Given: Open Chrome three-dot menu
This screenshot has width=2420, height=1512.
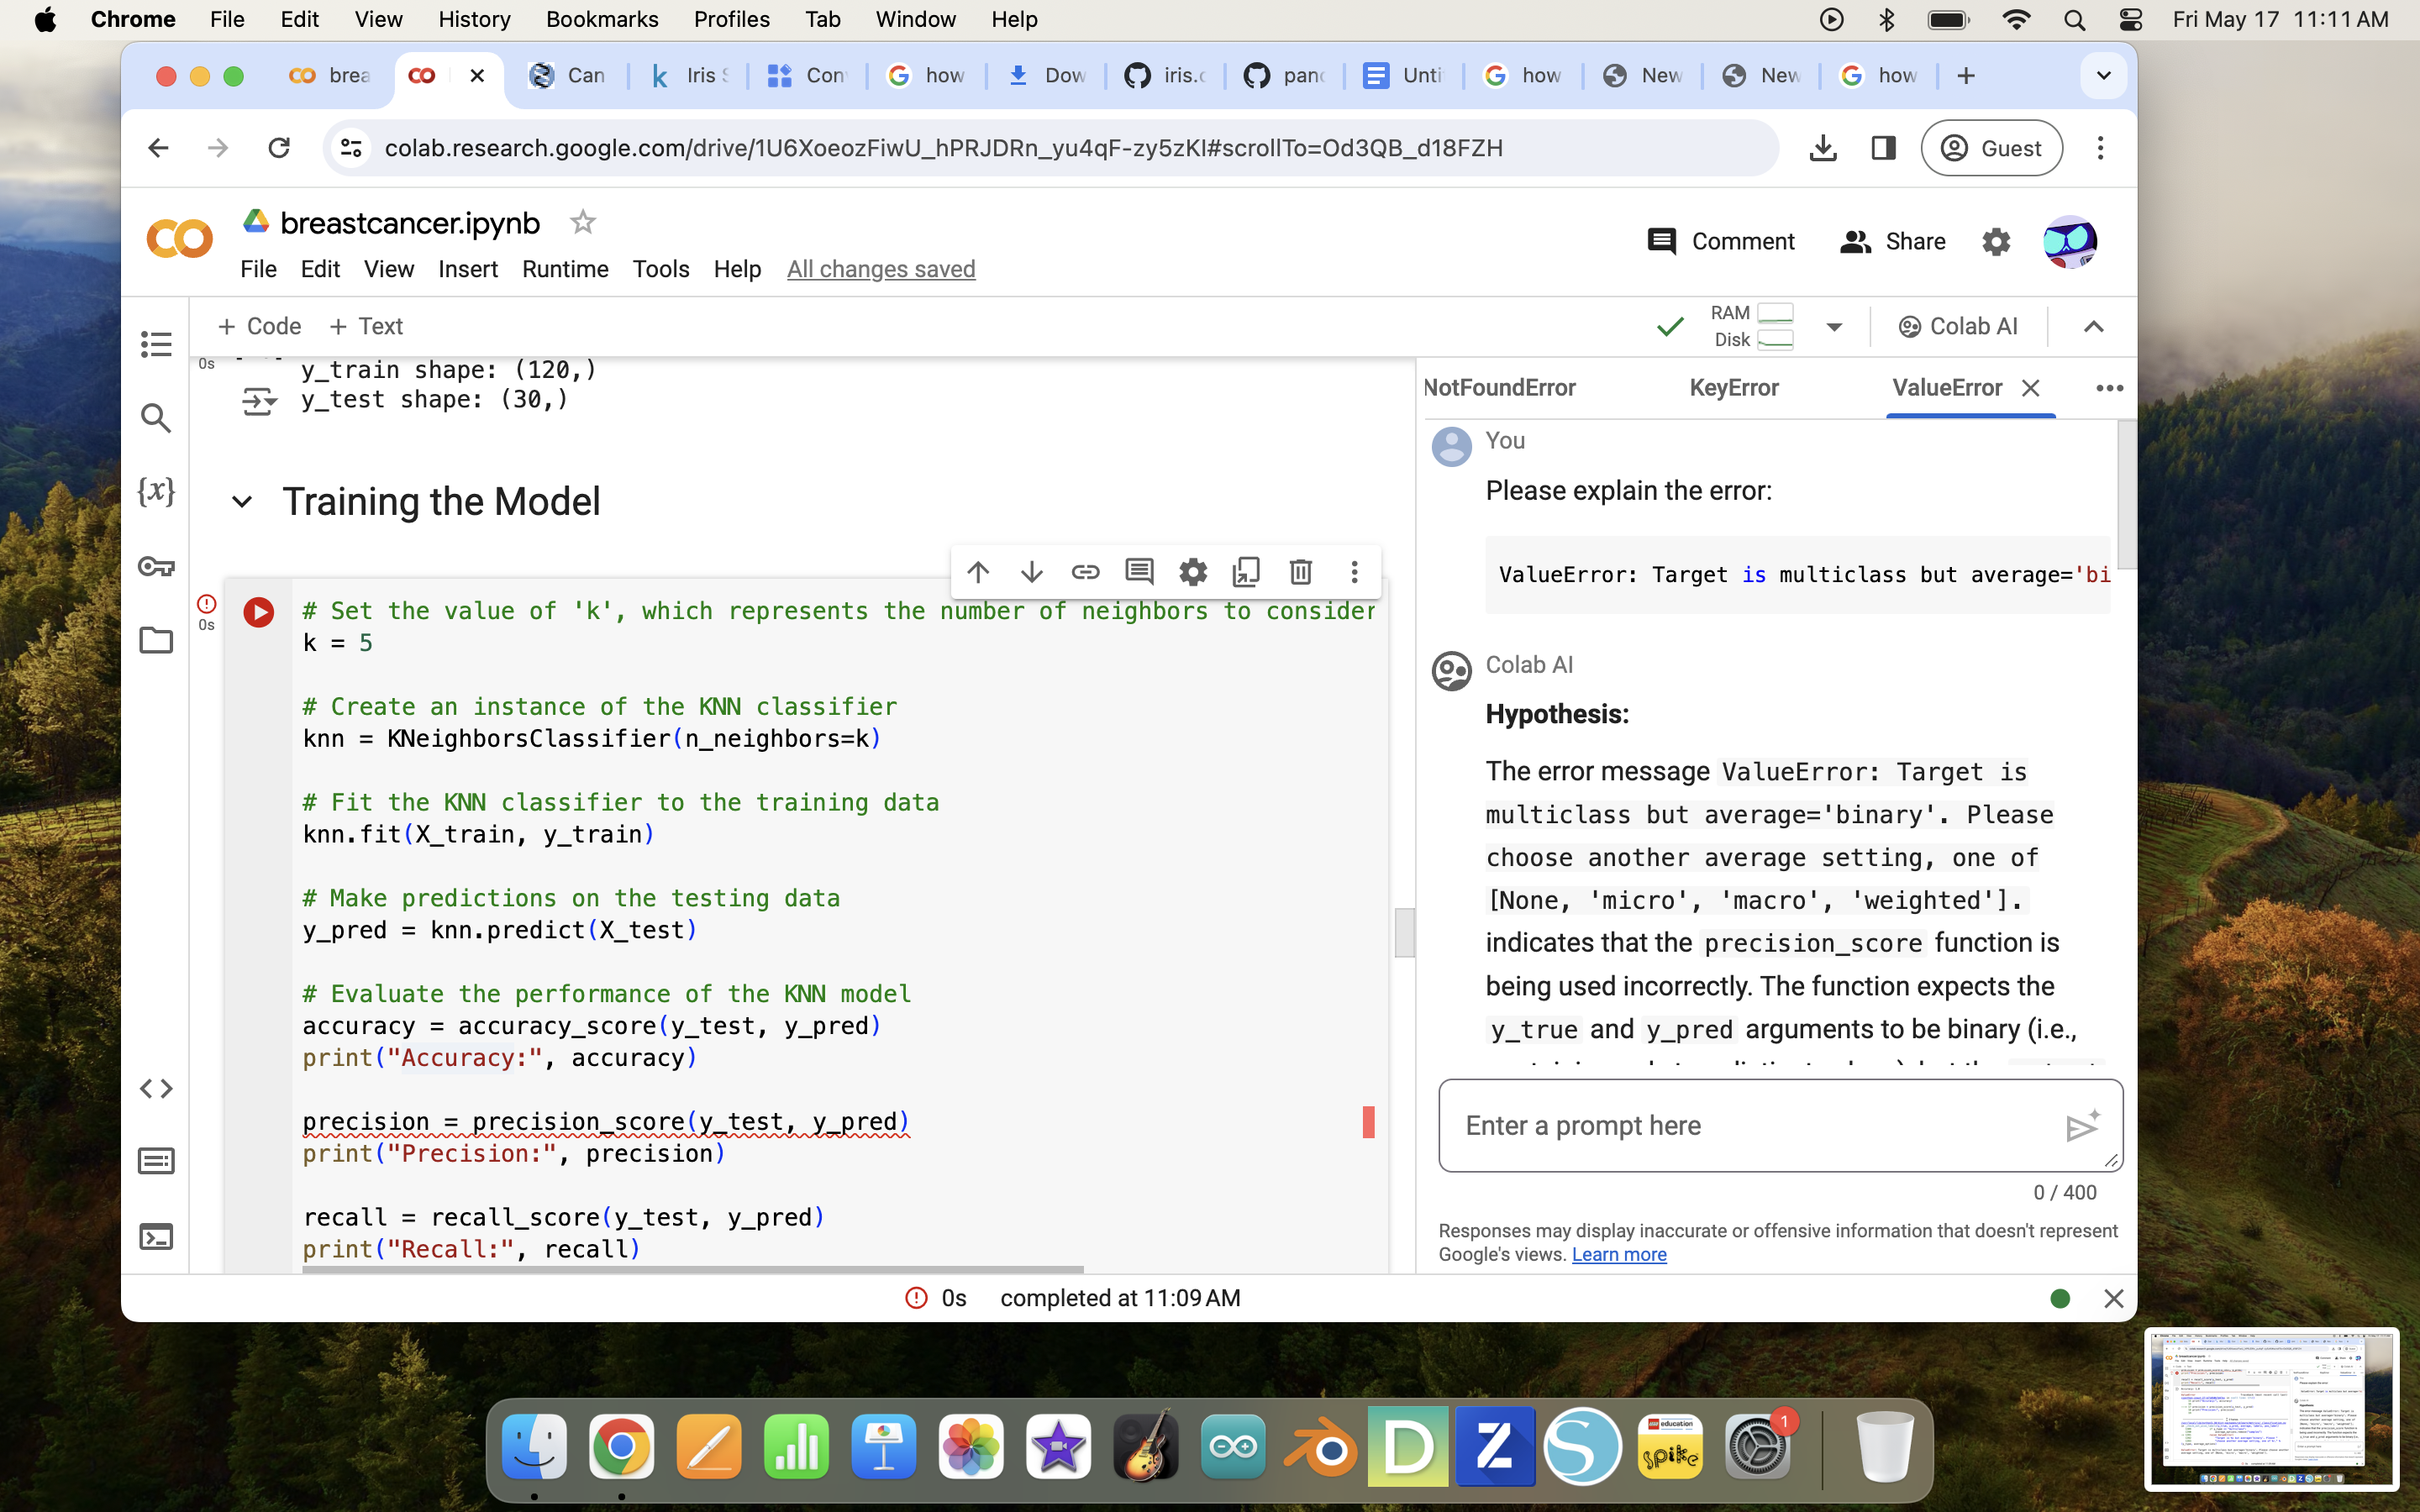Looking at the screenshot, I should pos(2100,148).
